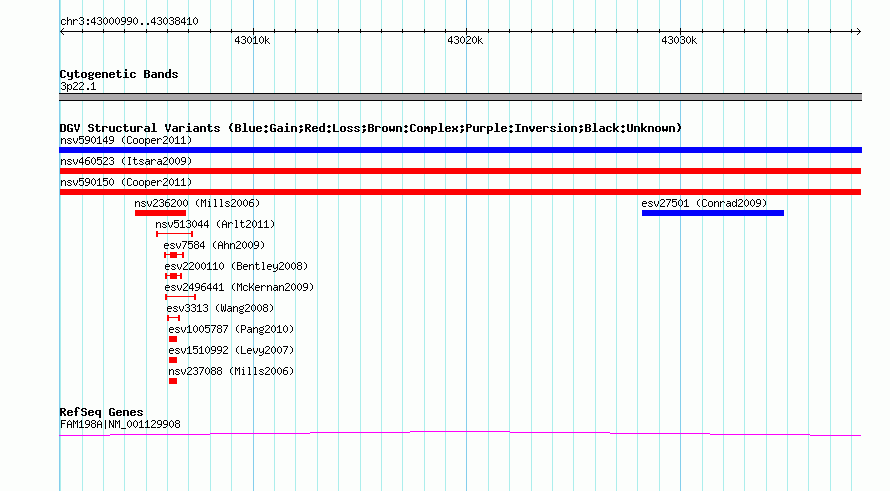890x491 pixels.
Task: Select the magenta FAM198A gene line
Action: pyautogui.click(x=460, y=434)
